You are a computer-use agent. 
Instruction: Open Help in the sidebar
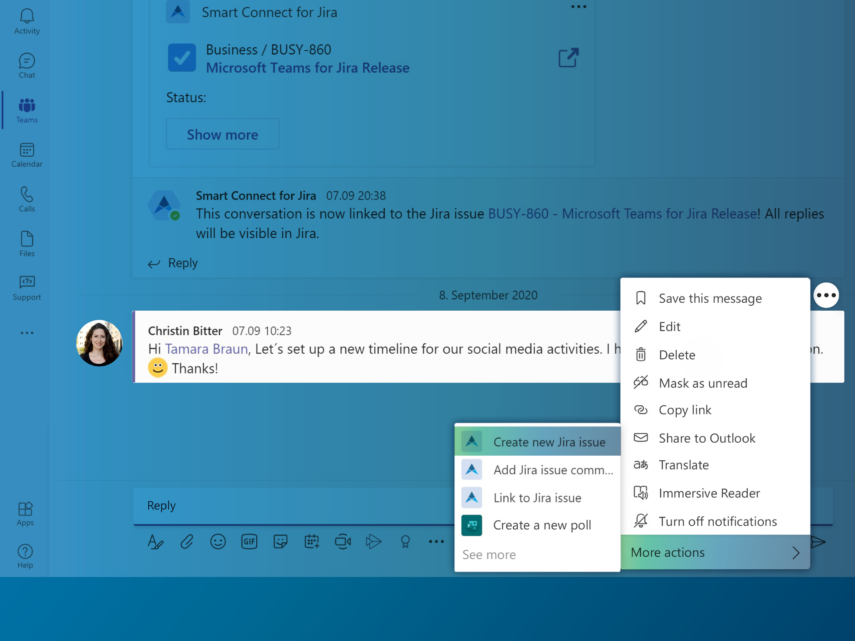[25, 557]
